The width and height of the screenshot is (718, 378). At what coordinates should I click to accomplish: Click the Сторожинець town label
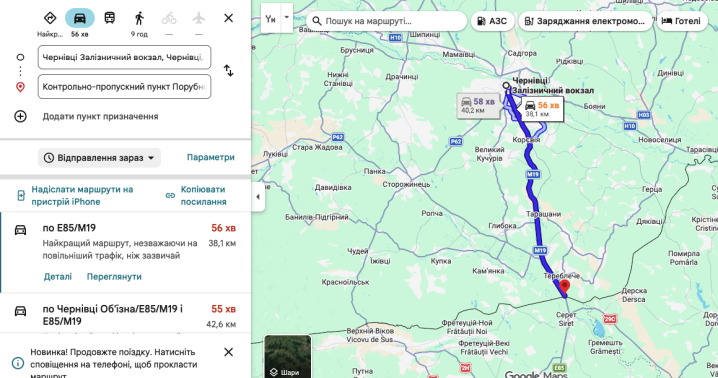tap(406, 184)
